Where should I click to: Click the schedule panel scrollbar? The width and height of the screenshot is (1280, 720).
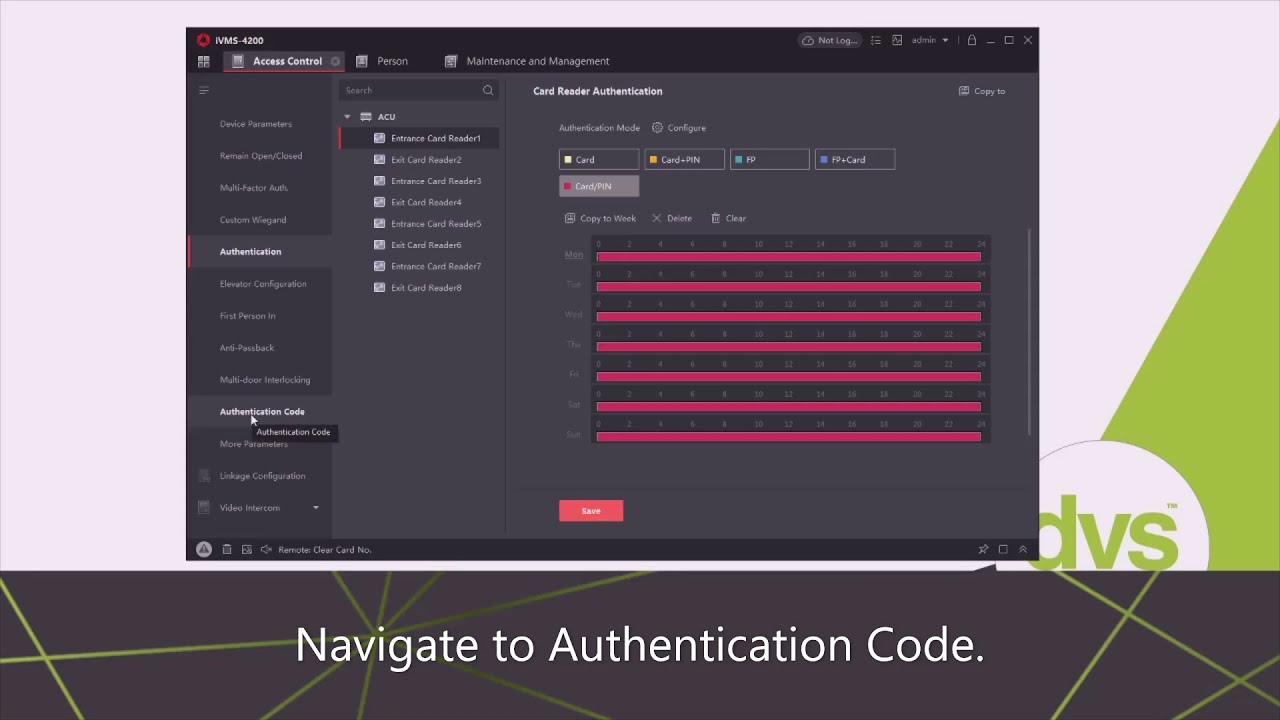[x=1028, y=333]
